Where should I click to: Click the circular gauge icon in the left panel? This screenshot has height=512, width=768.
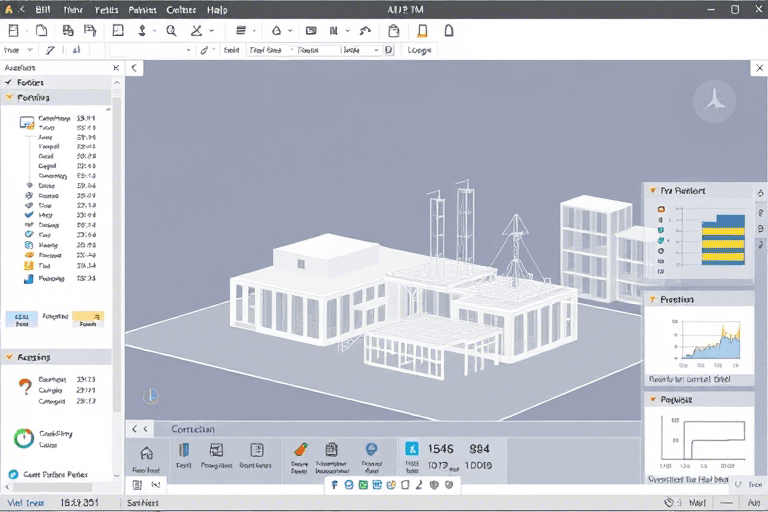tap(24, 438)
